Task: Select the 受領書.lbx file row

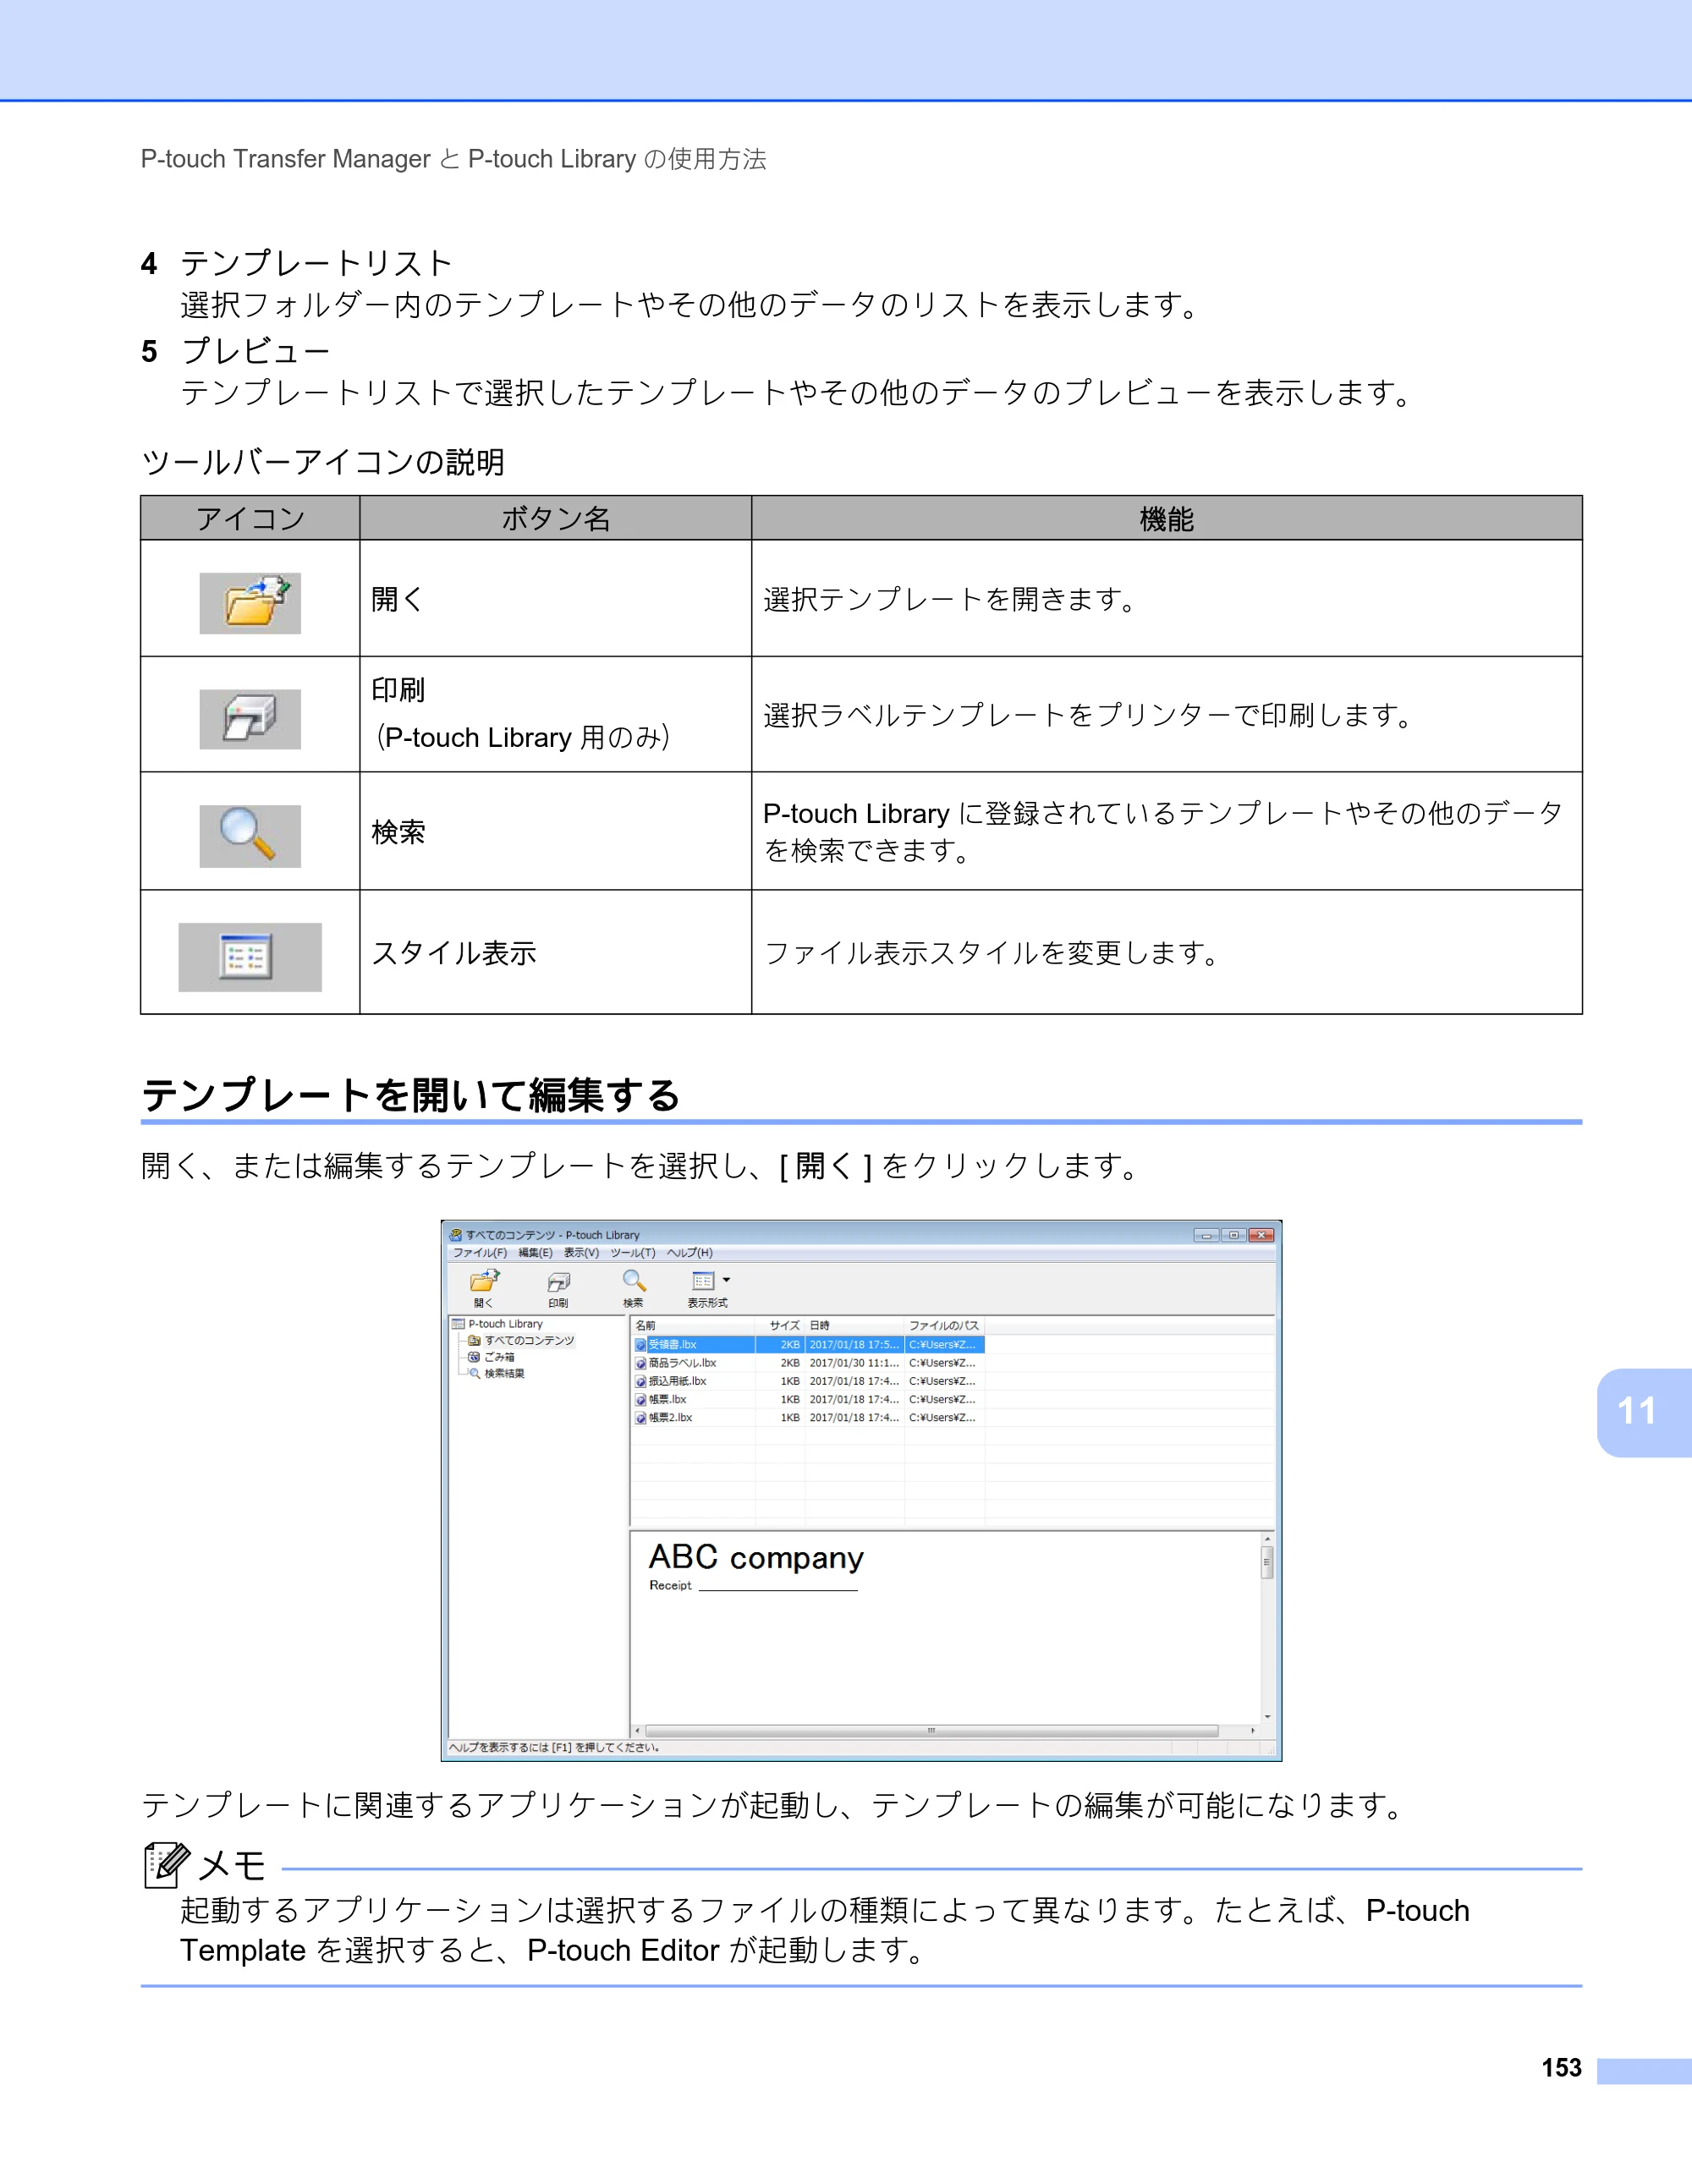Action: tap(809, 1345)
